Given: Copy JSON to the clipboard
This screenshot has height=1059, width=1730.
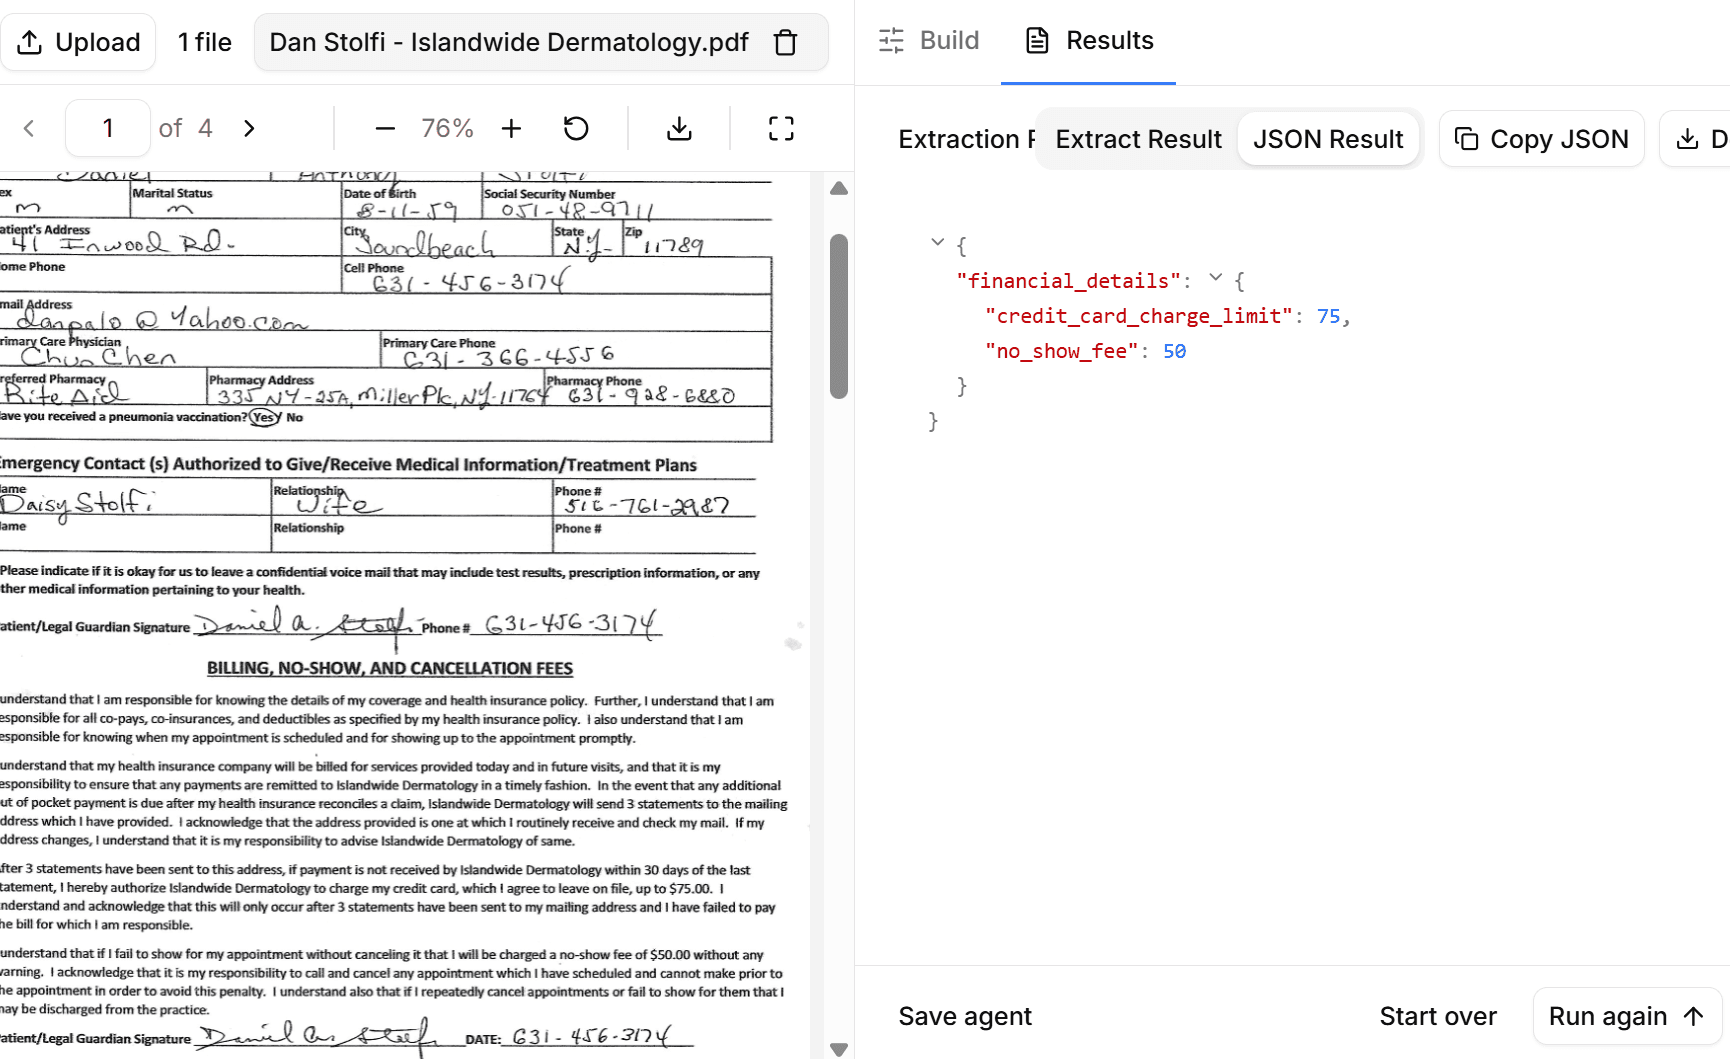Looking at the screenshot, I should tap(1541, 138).
